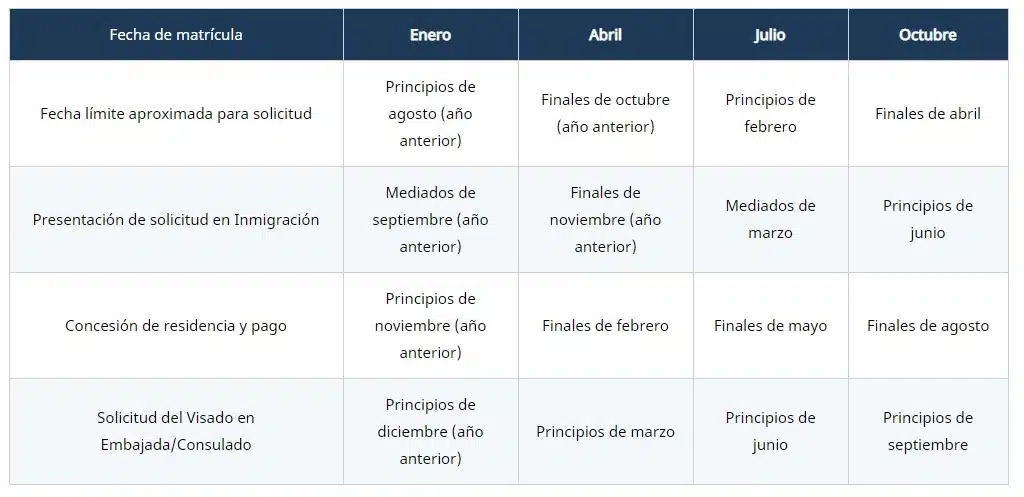Click the Mediados de marzo cell
This screenshot has height=497, width=1024.
pyautogui.click(x=771, y=219)
